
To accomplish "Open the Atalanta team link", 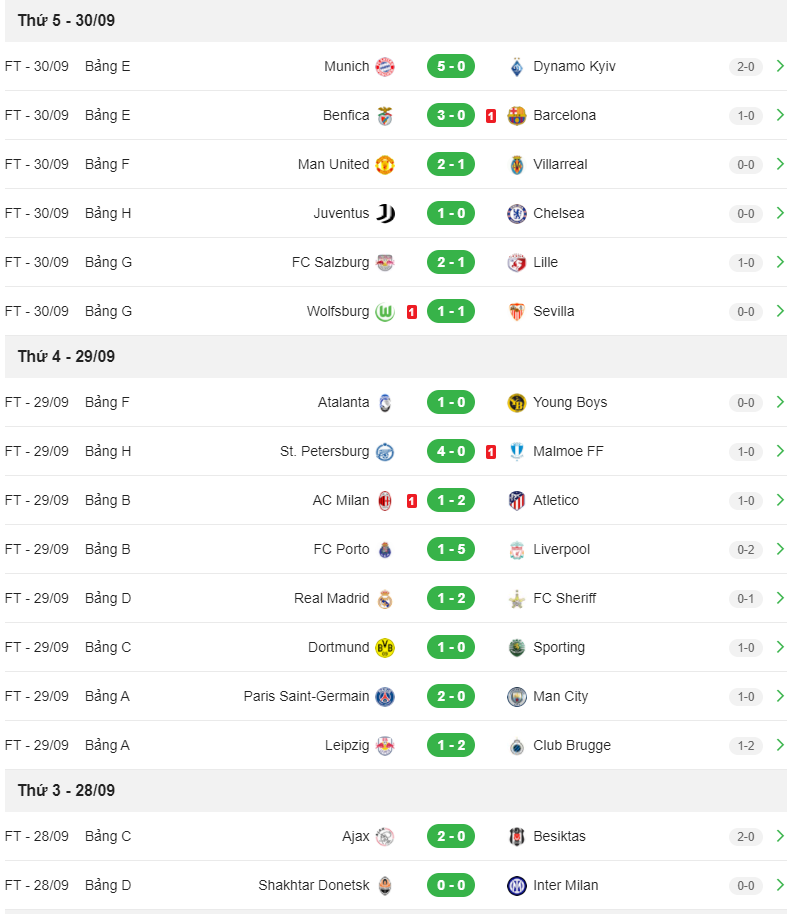I will pyautogui.click(x=343, y=402).
